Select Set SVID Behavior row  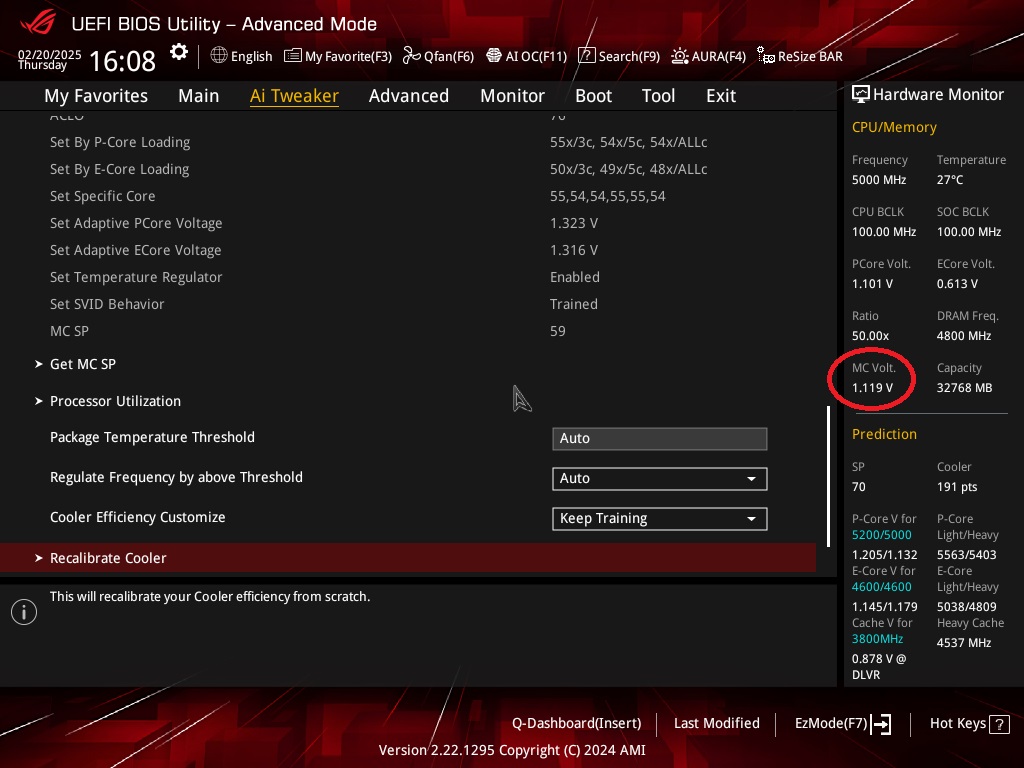click(408, 304)
